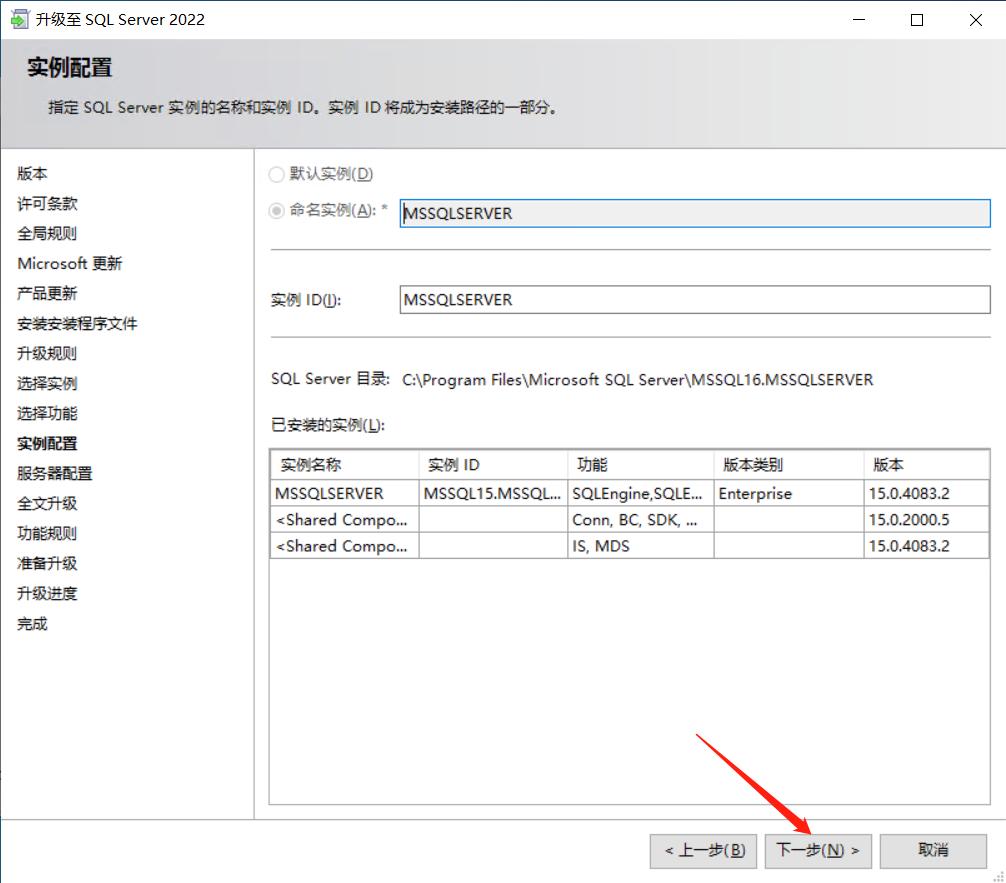Image resolution: width=1006 pixels, height=883 pixels.
Task: Select the 默认实例(D) radio button
Action: [x=276, y=174]
